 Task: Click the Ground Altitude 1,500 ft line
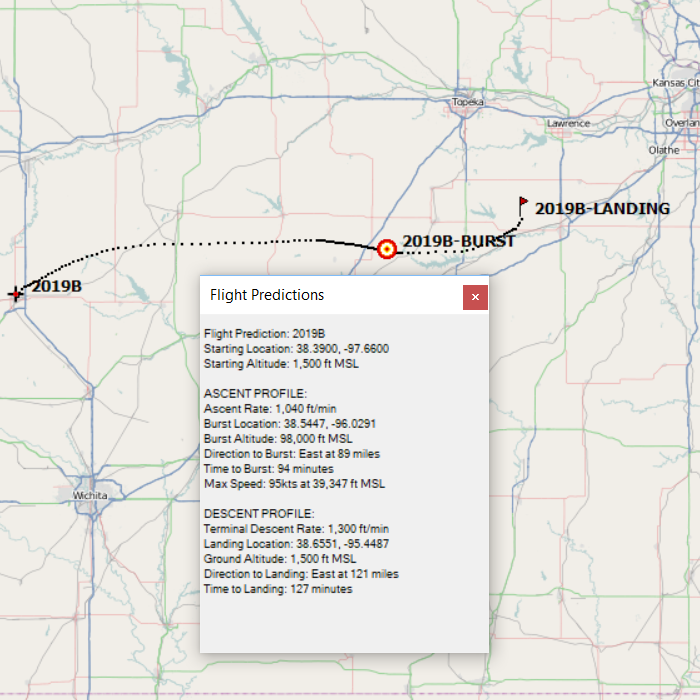coord(280,559)
